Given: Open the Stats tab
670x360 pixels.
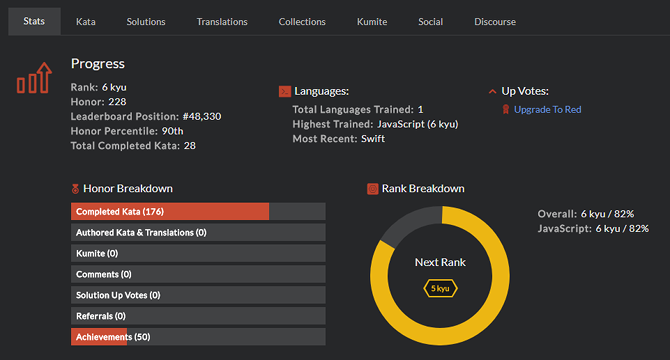Looking at the screenshot, I should click(x=34, y=21).
